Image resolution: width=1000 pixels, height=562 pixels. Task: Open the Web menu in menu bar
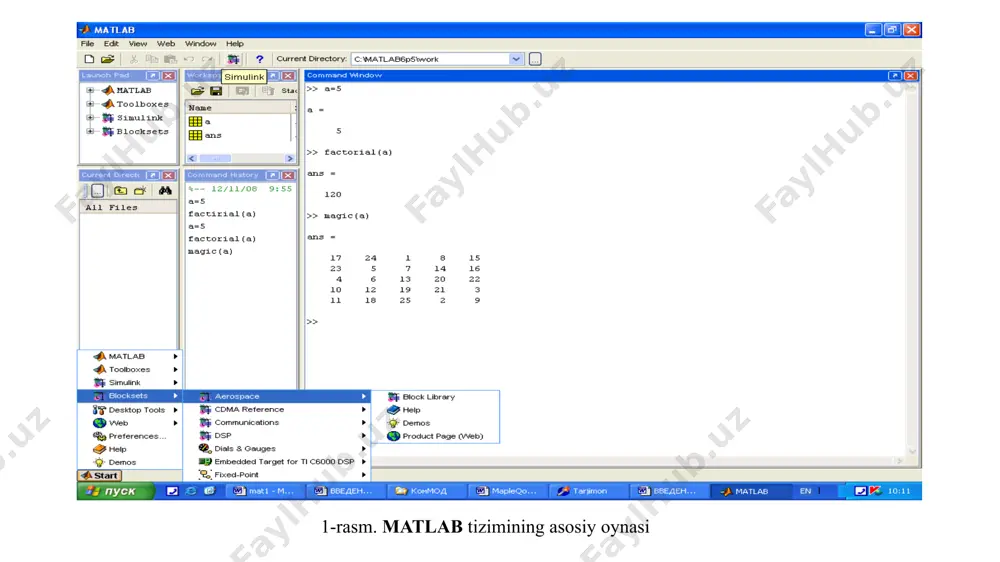pos(166,44)
